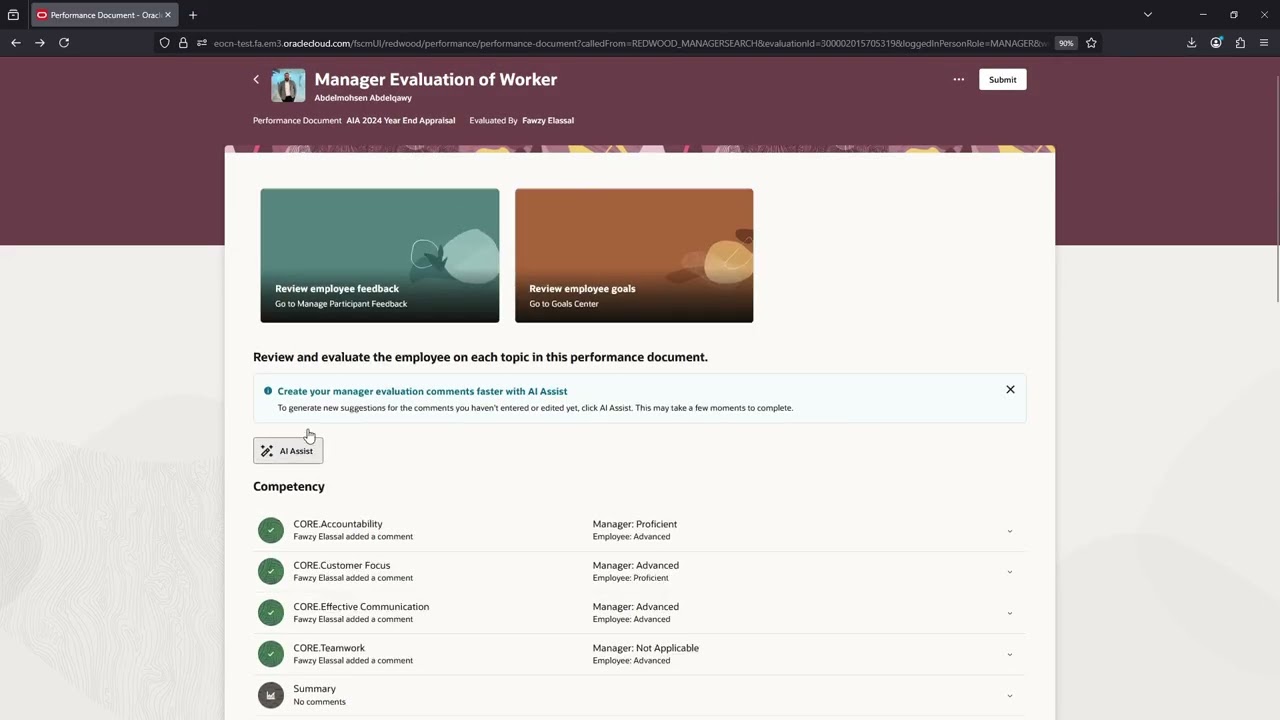Viewport: 1280px width, 720px height.
Task: Open a new browser tab
Action: tap(193, 15)
